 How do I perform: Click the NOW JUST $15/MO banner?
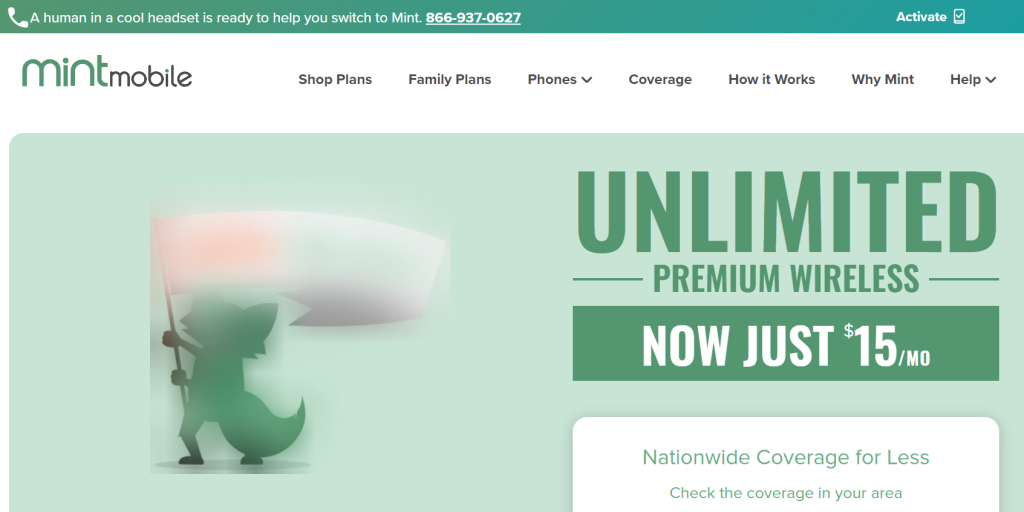click(x=786, y=344)
